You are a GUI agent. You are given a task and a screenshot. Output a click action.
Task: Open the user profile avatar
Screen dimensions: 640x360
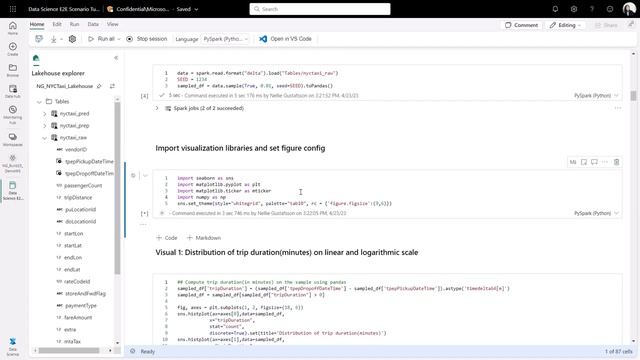(x=629, y=9)
